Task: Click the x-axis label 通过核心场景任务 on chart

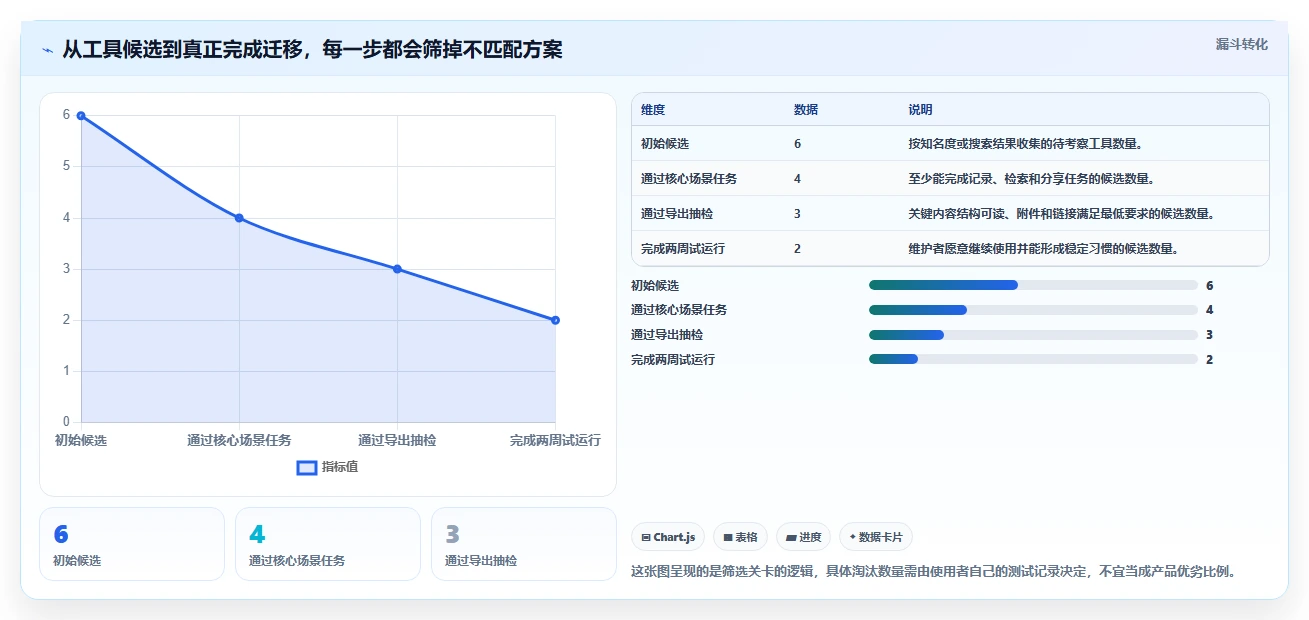Action: click(x=239, y=440)
